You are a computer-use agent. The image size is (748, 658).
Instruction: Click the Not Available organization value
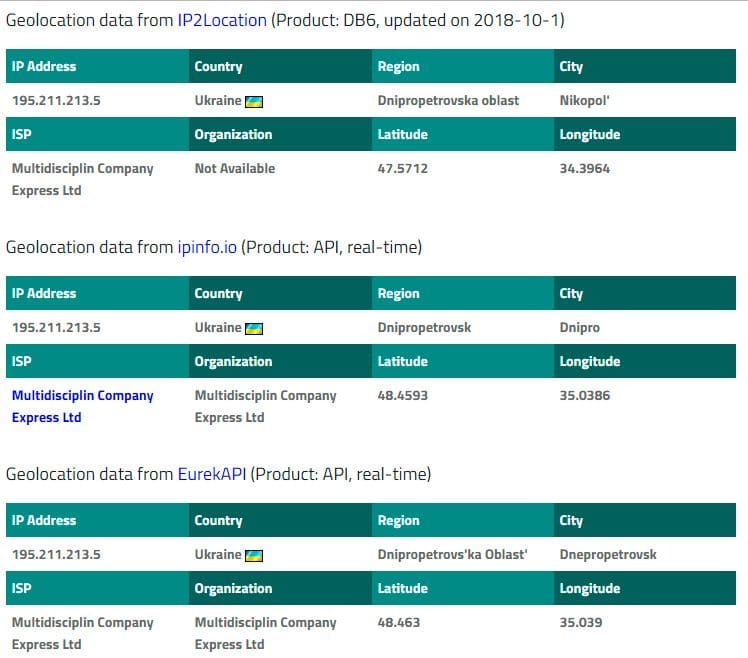pos(235,168)
